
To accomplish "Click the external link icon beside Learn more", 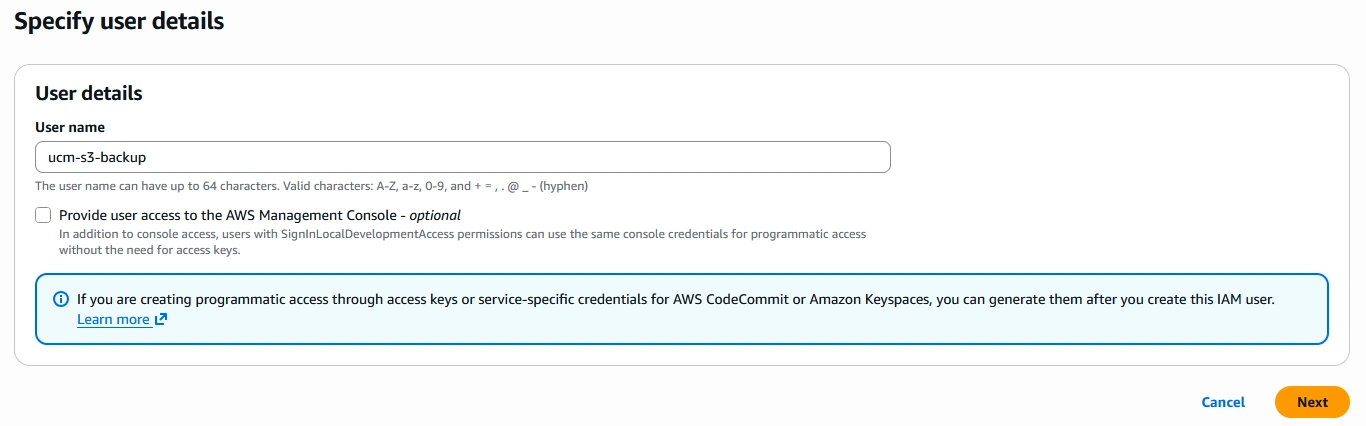I will click(x=161, y=320).
